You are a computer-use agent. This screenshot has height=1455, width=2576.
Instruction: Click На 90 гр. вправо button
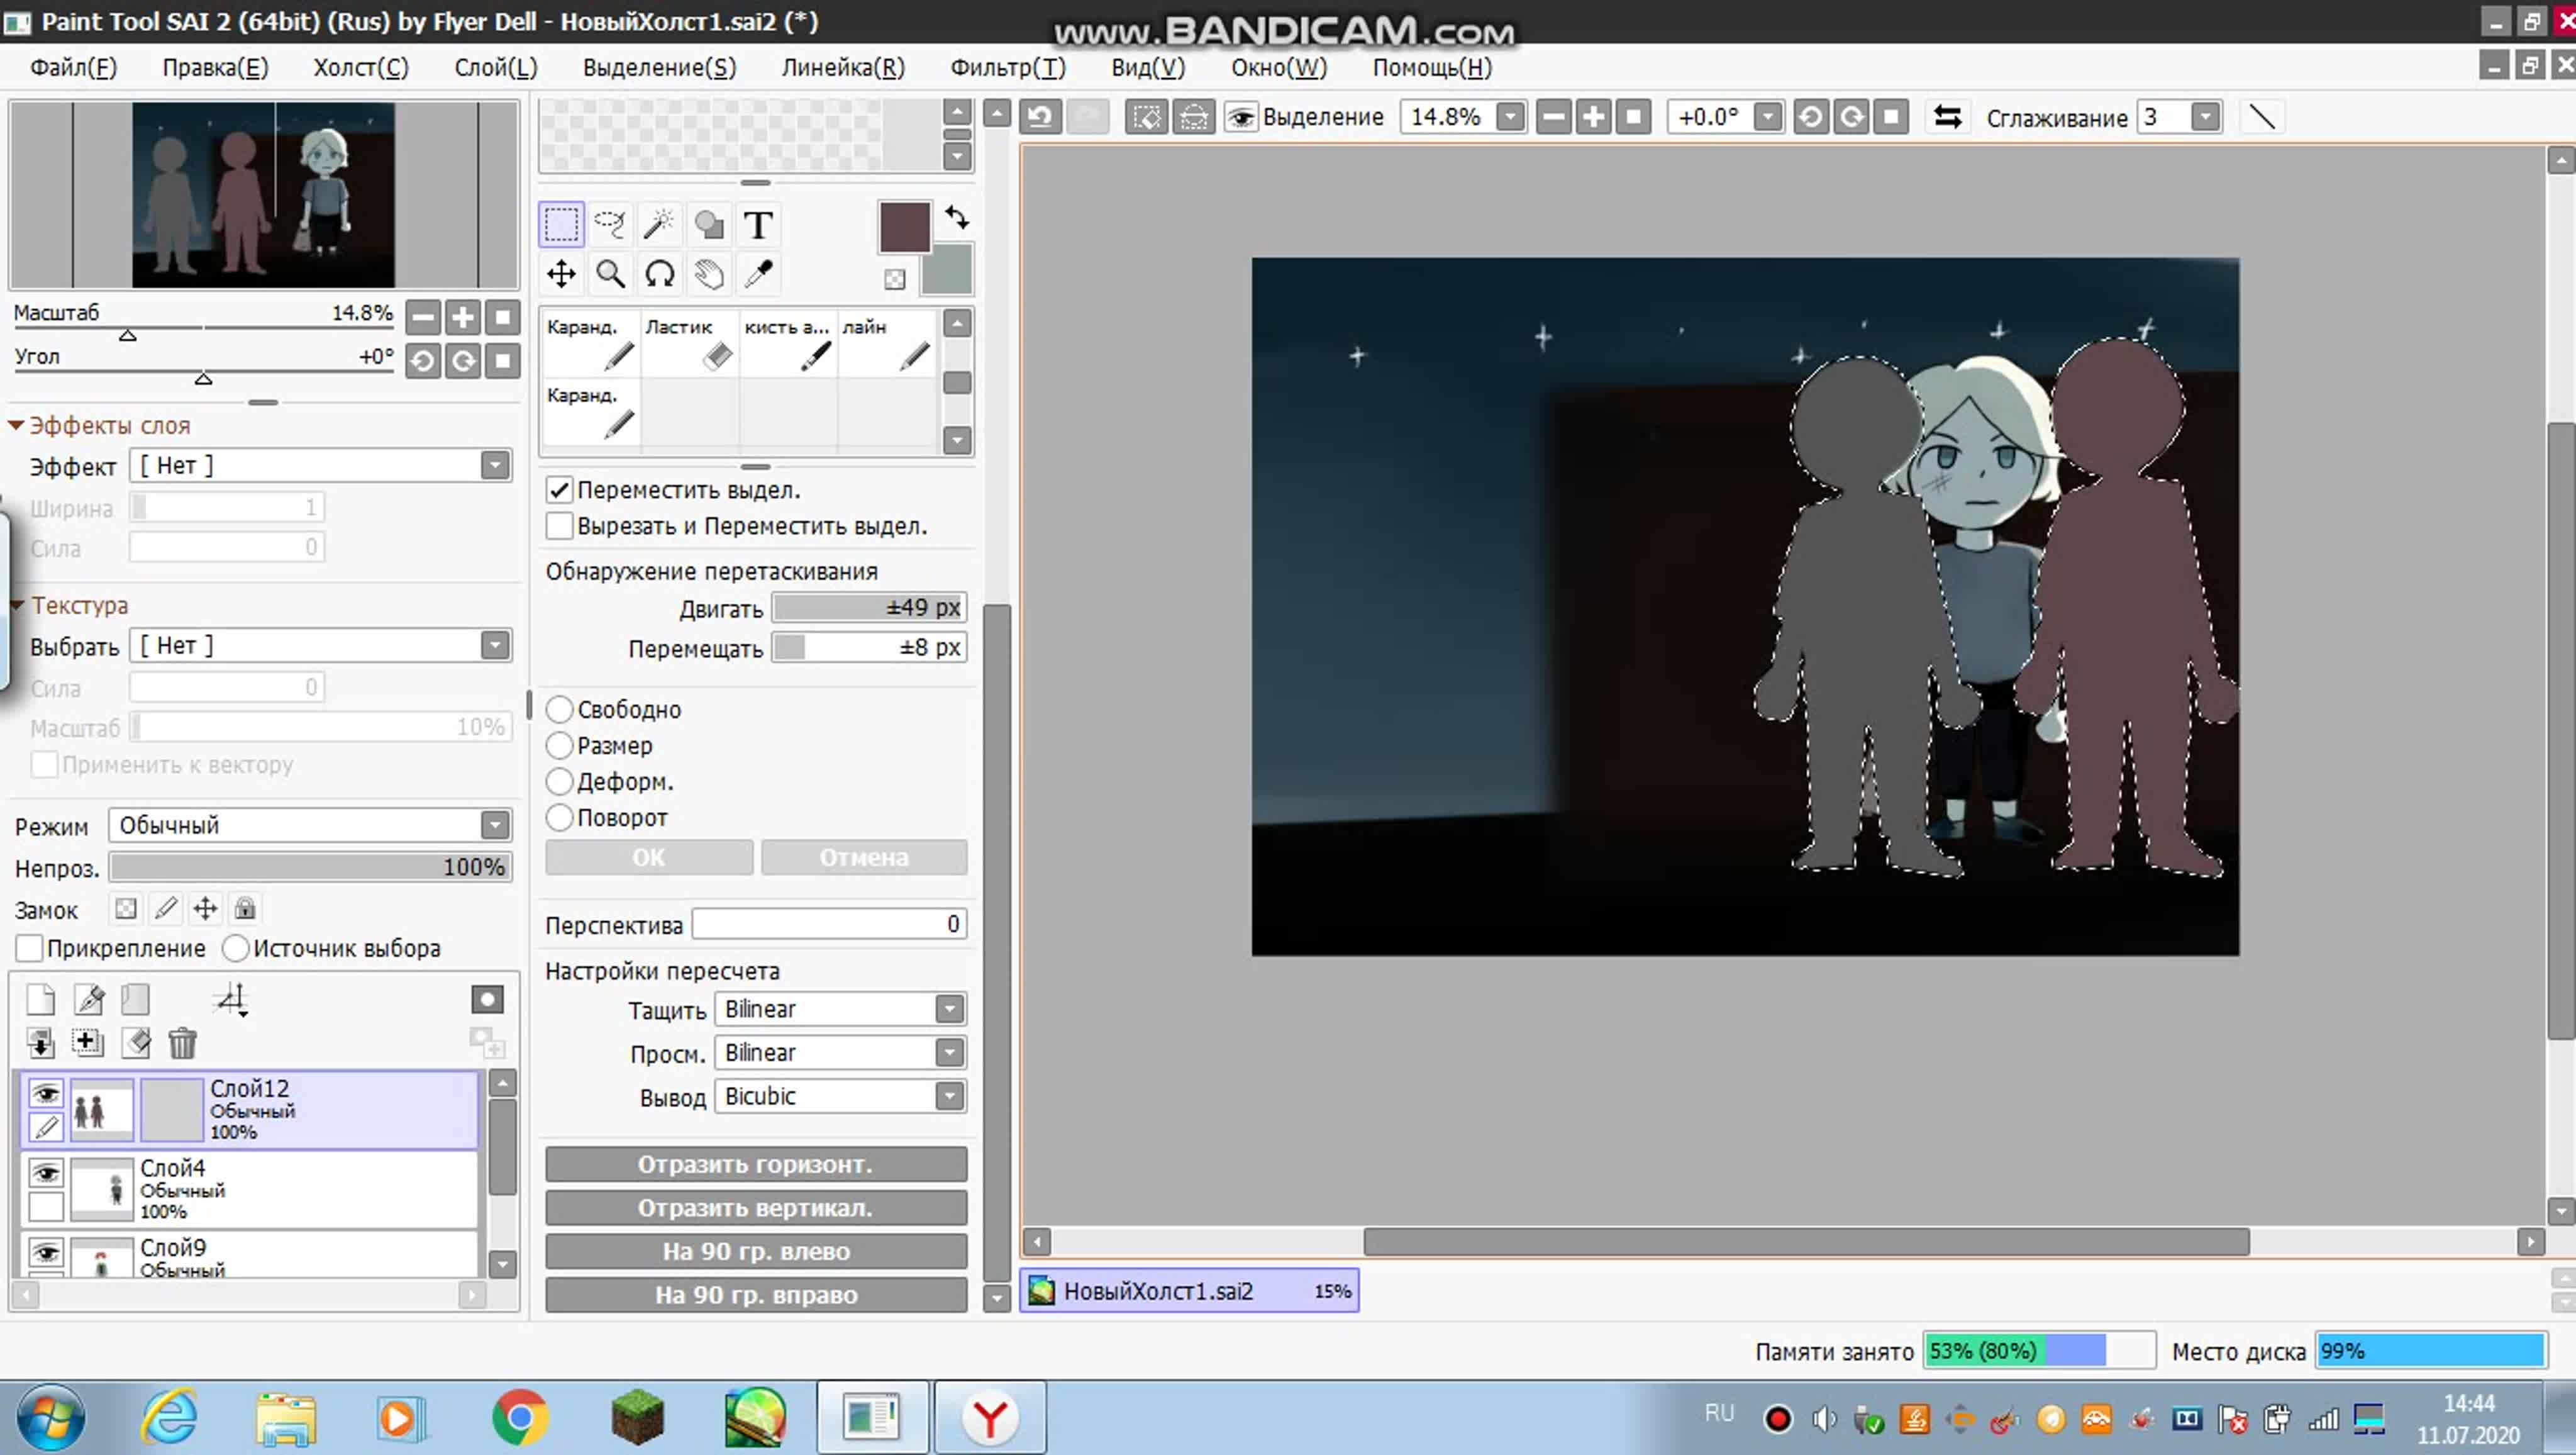[756, 1295]
